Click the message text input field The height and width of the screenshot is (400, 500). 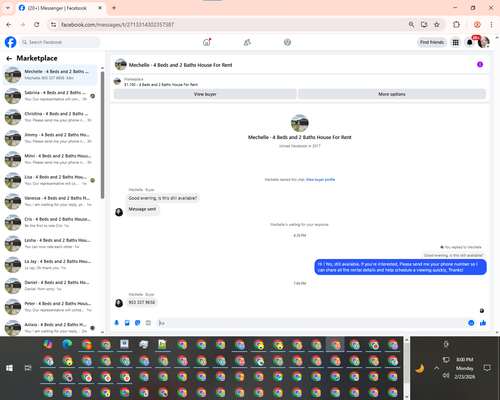coord(312,323)
